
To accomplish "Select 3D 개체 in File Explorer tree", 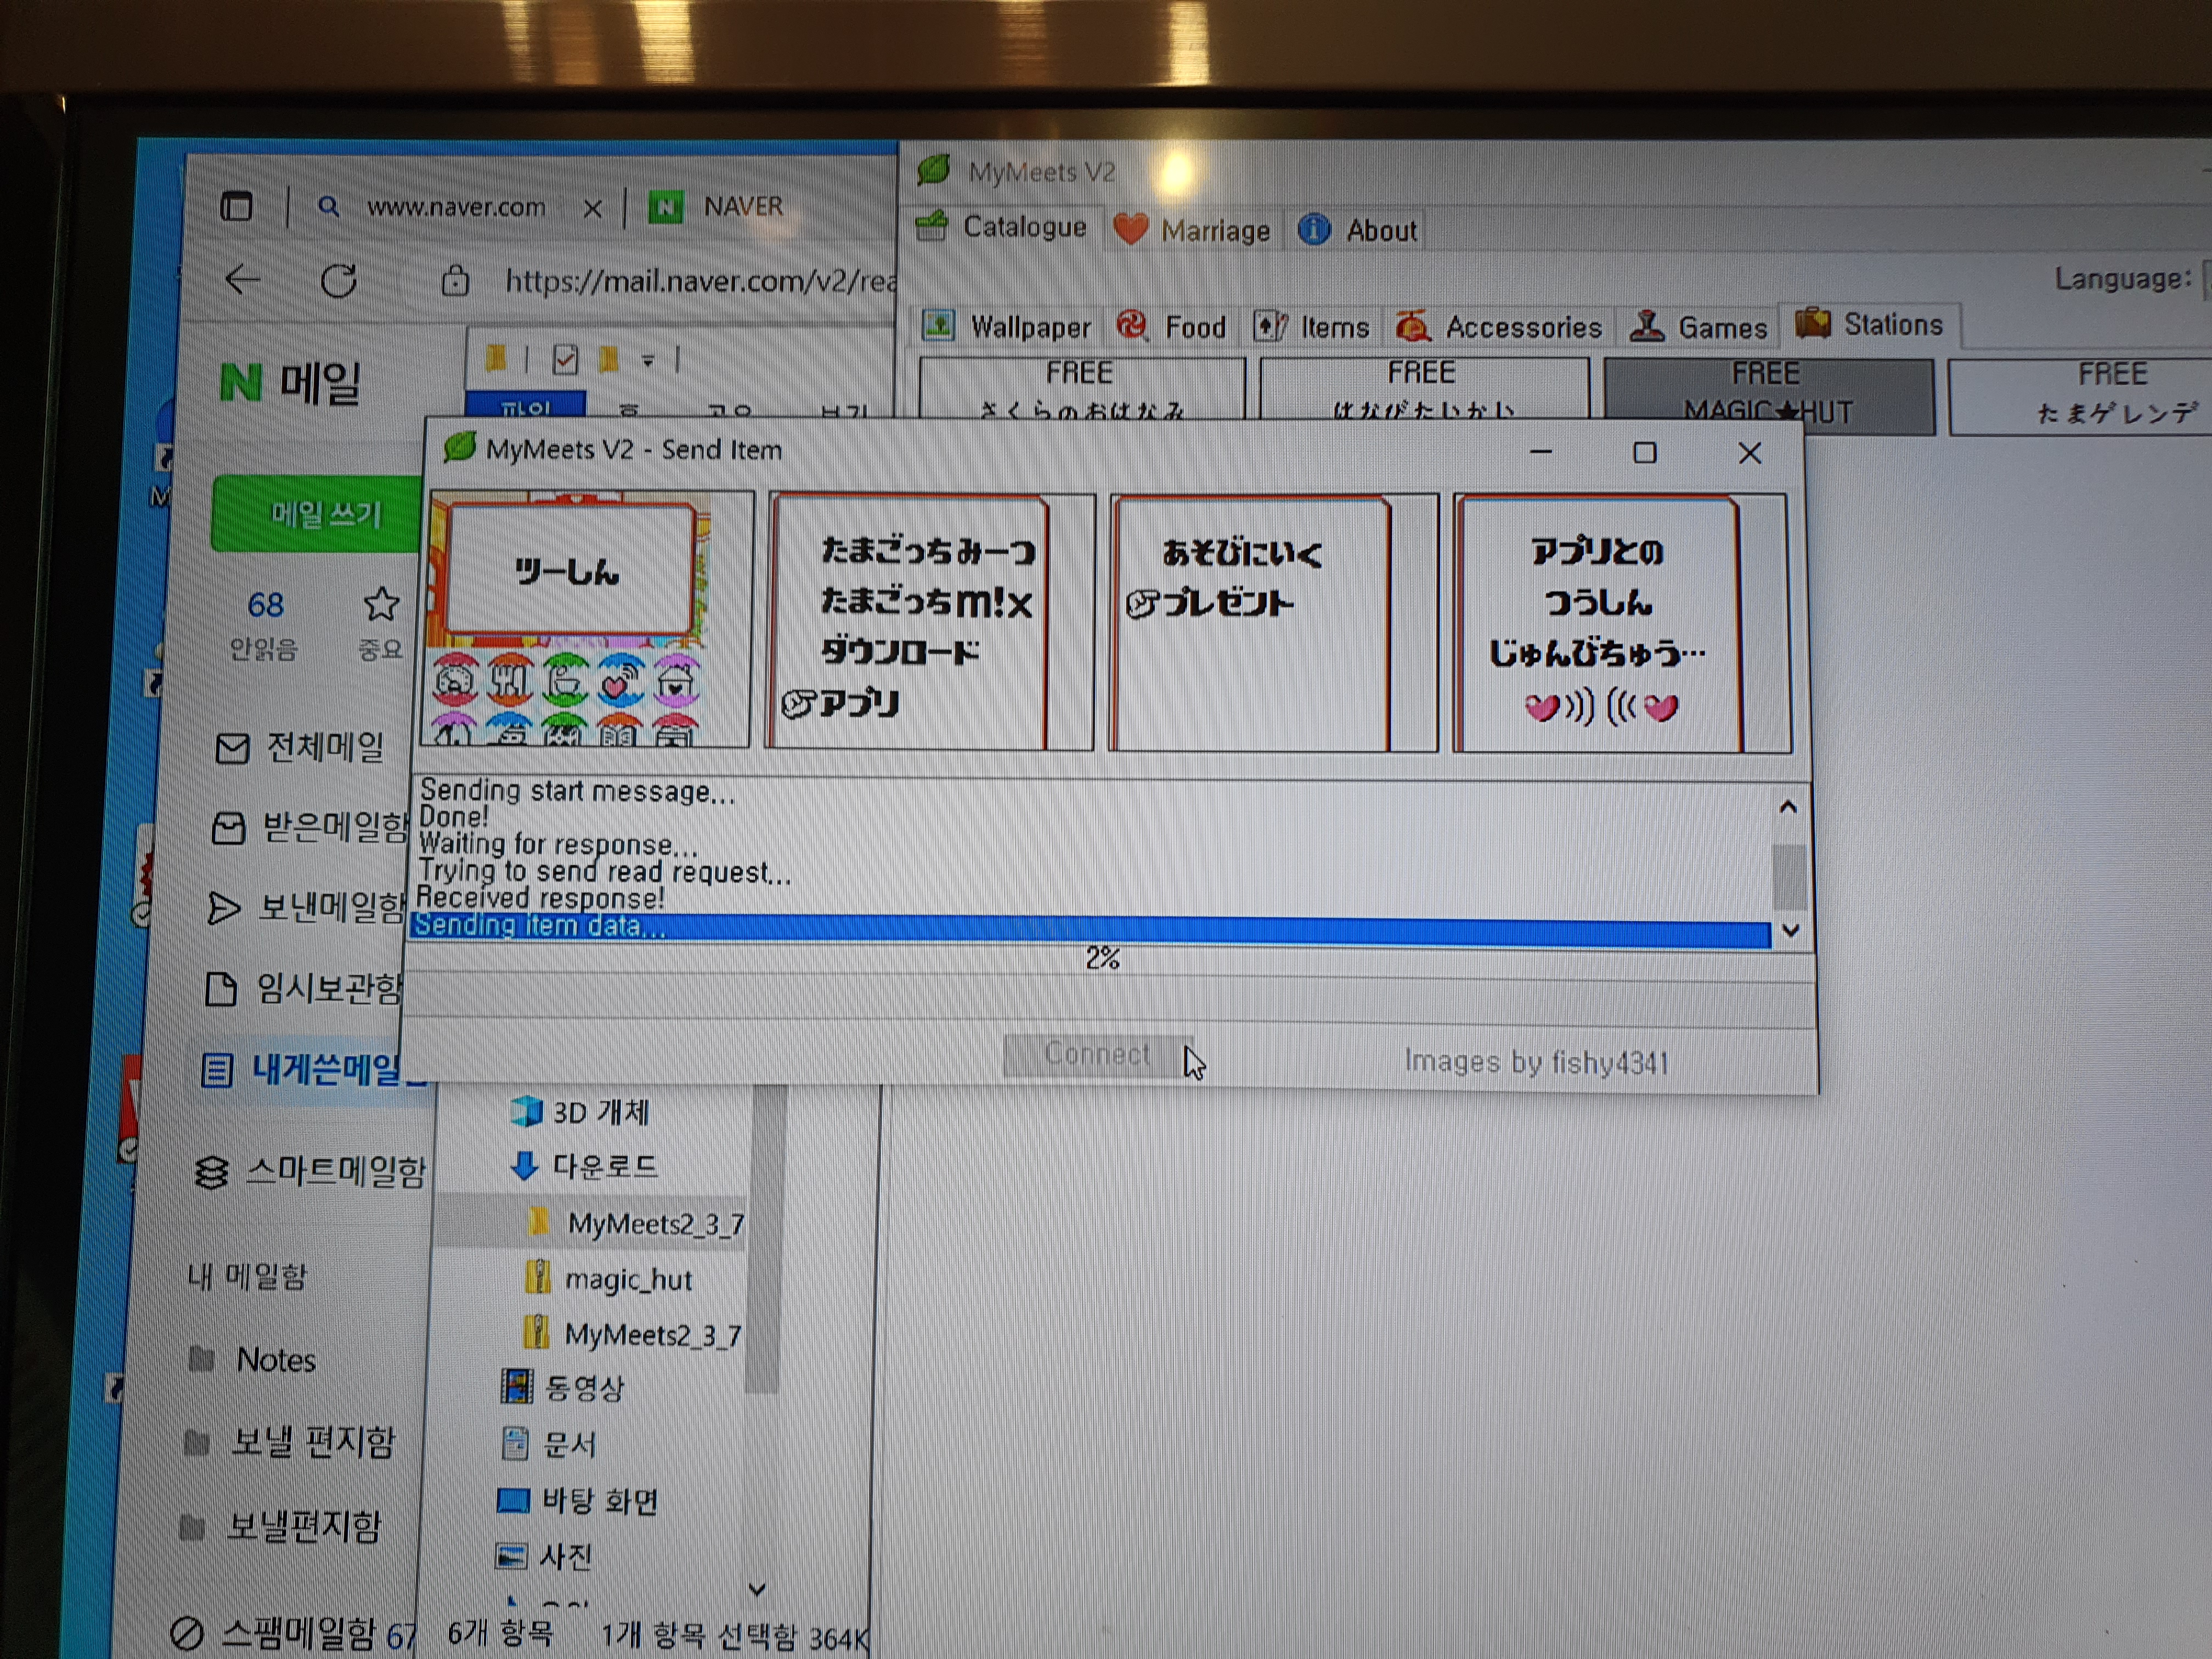I will pos(580,1112).
